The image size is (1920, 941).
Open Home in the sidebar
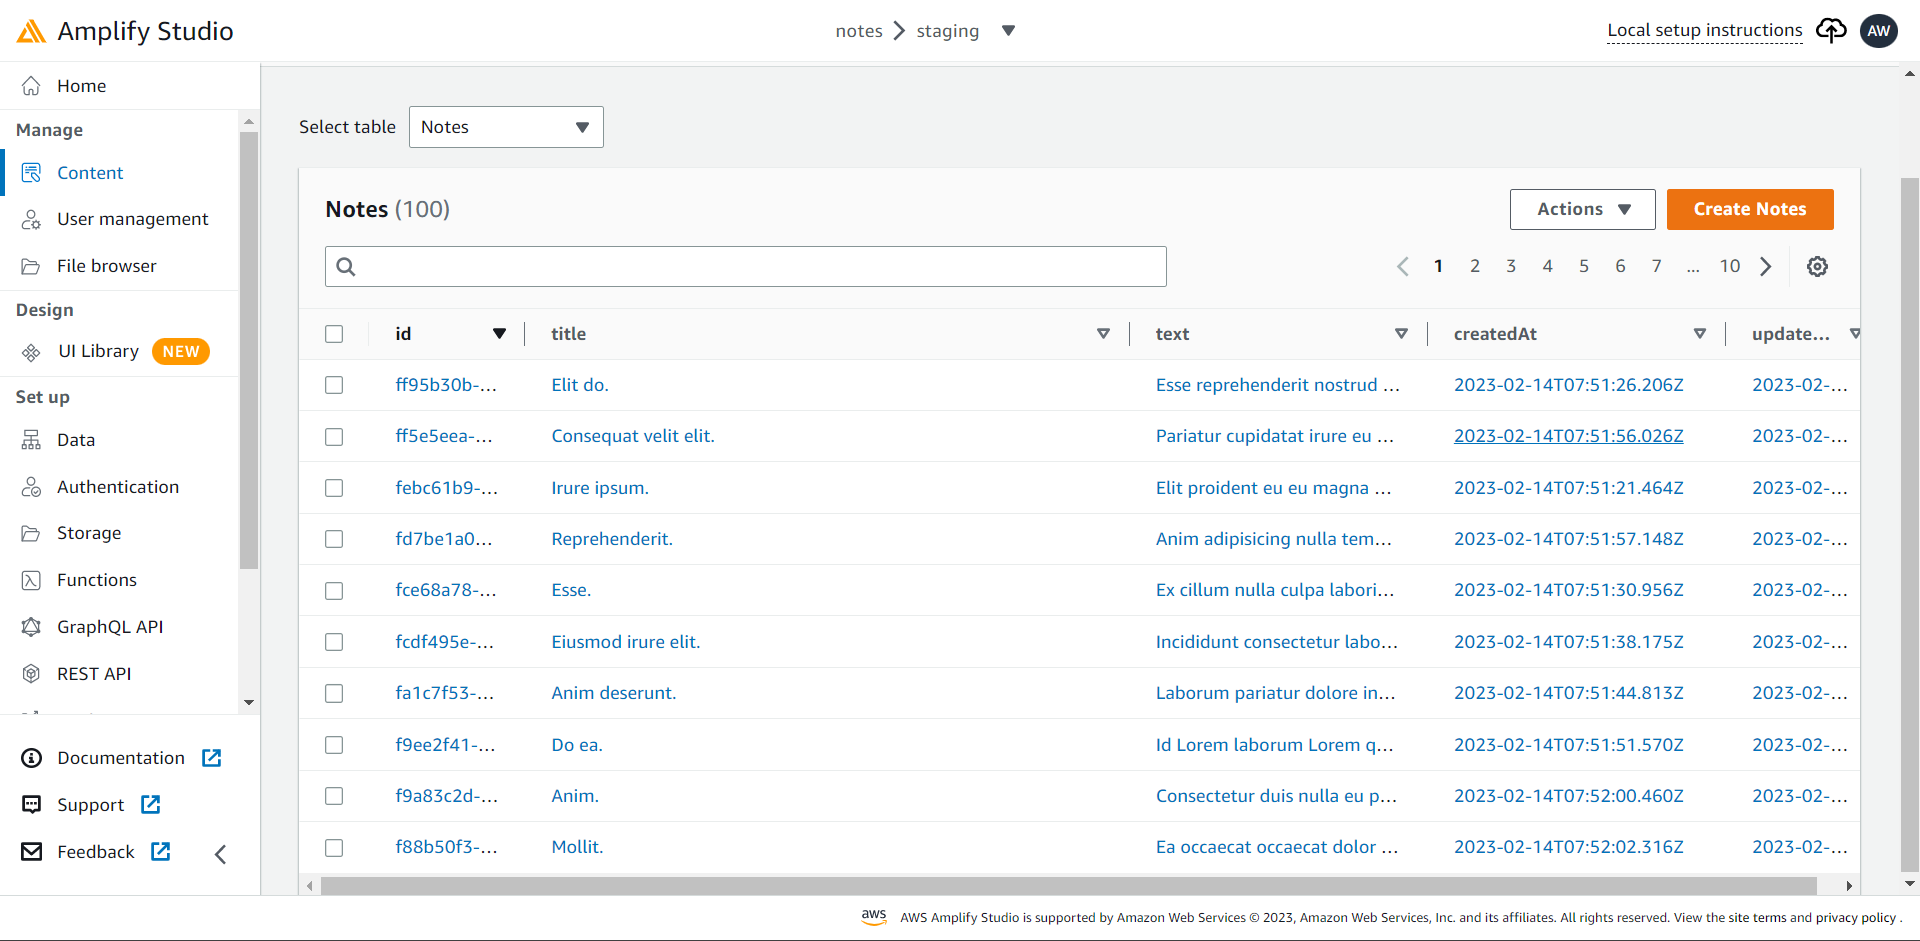coord(81,86)
